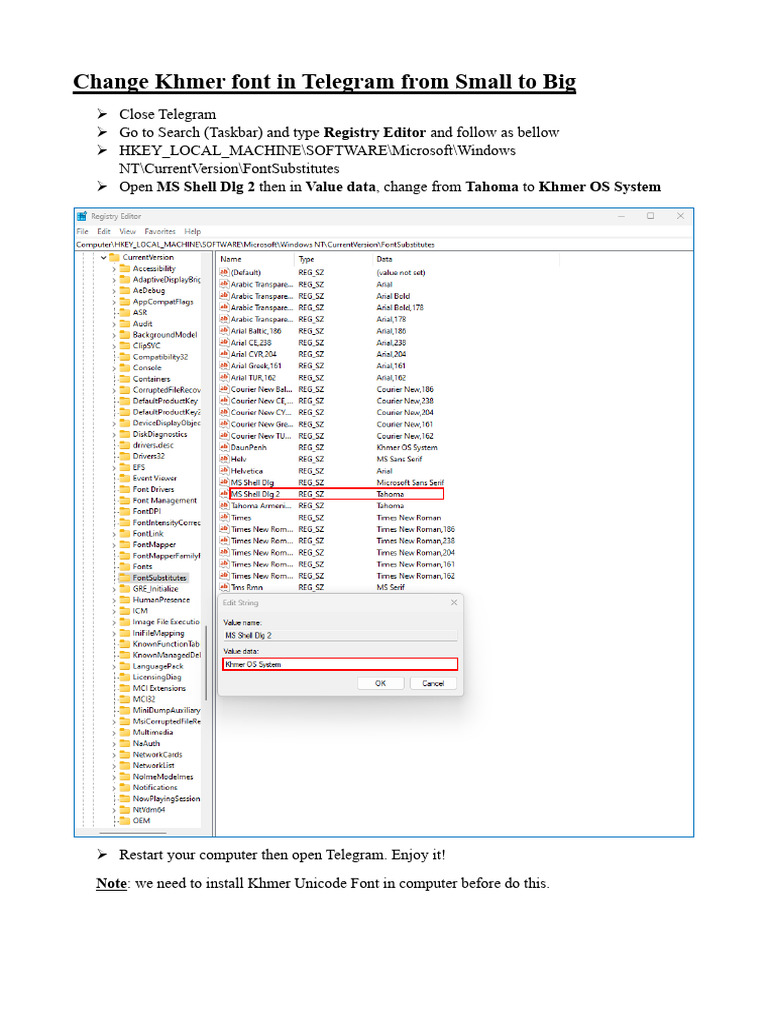
Task: Click the Arial Baltic,186 value icon
Action: 224,330
